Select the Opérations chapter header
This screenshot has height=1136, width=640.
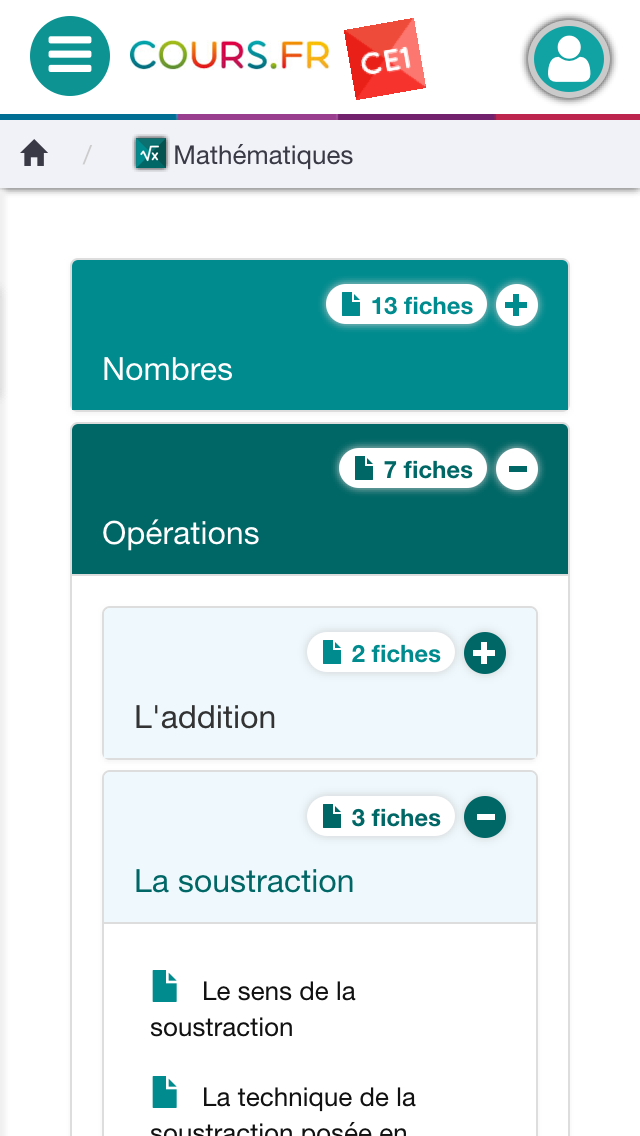[x=181, y=533]
